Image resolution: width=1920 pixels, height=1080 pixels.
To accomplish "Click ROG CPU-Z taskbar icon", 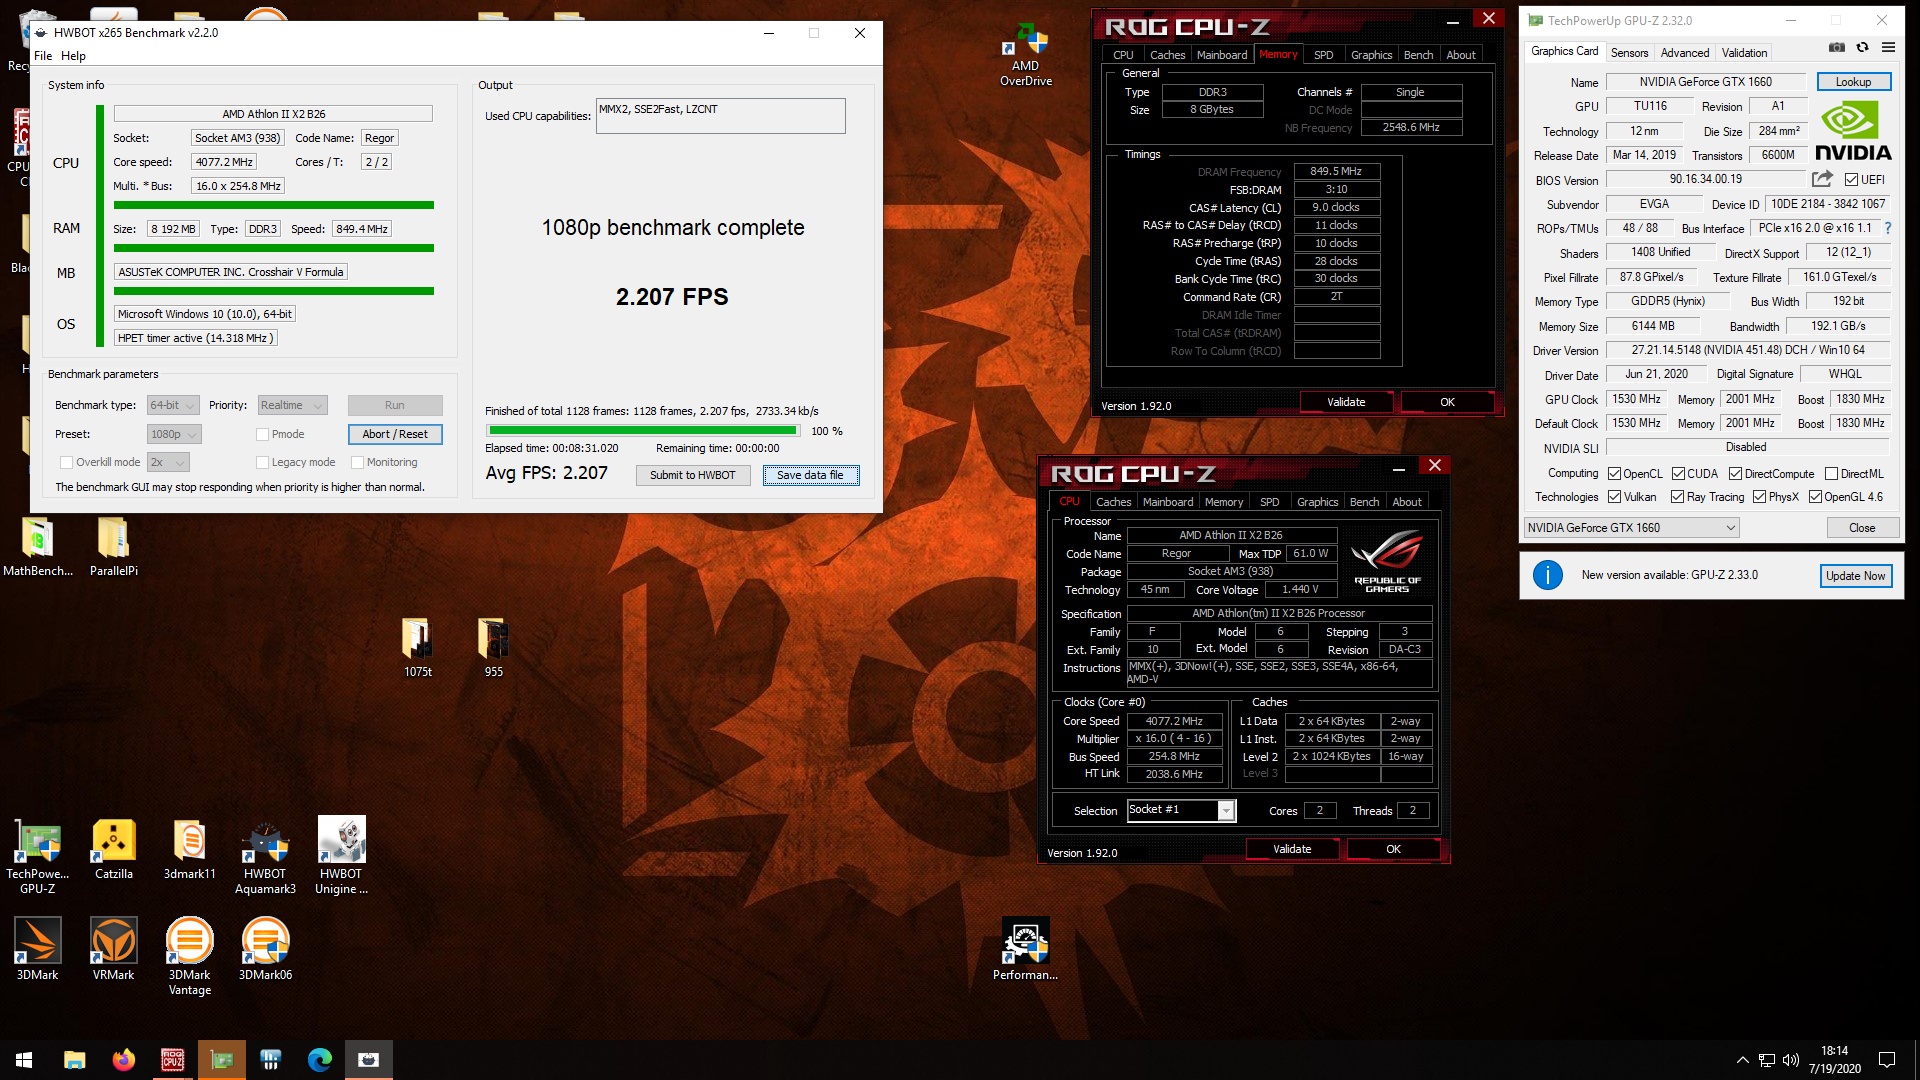I will 172,1060.
